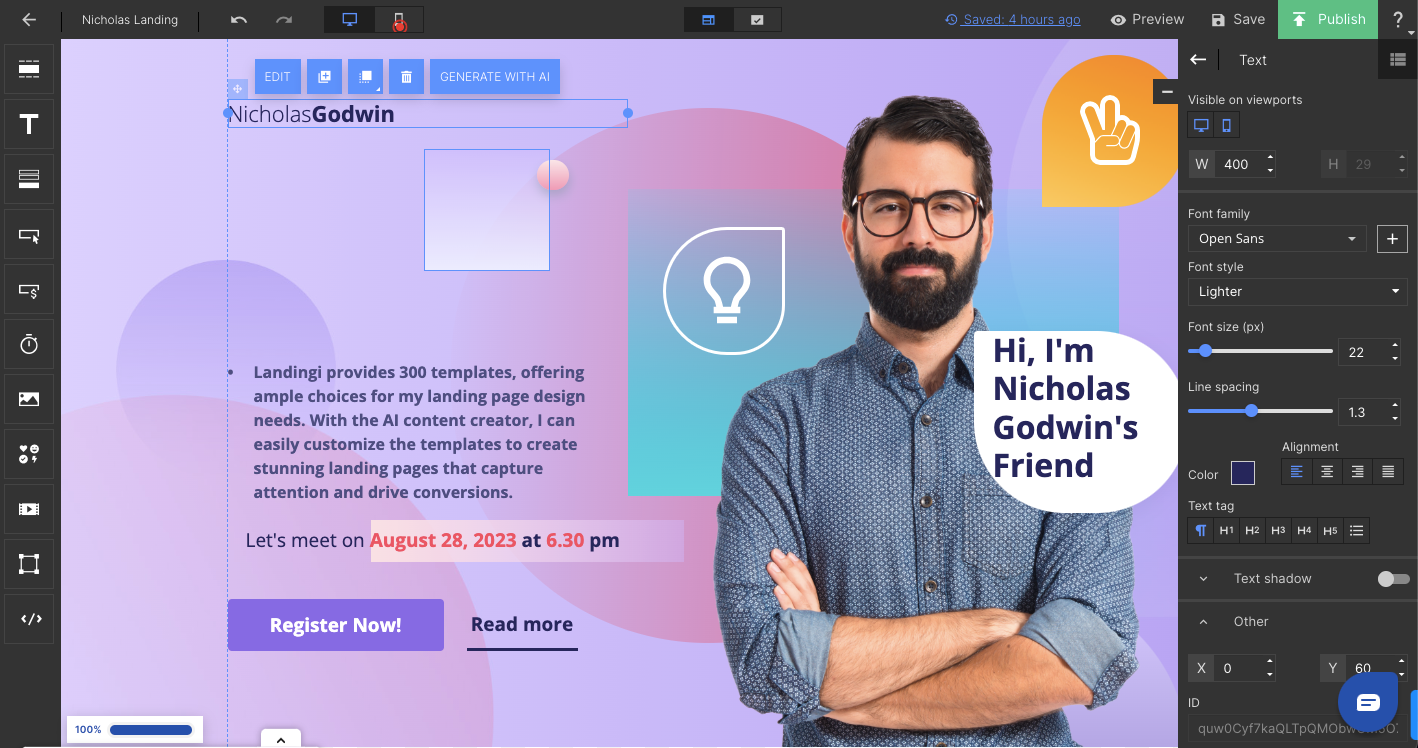Add a section widget from sidebar

[29, 70]
